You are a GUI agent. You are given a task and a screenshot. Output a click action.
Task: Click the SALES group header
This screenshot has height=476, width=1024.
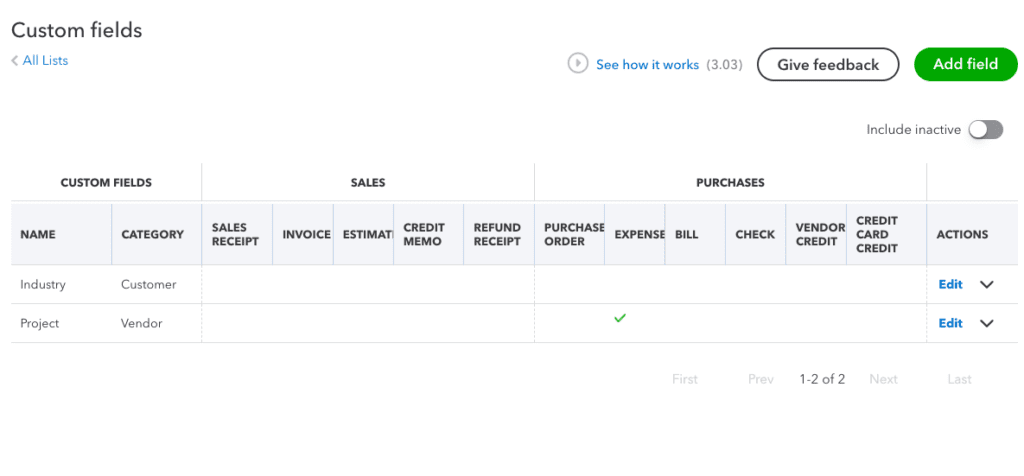tap(368, 183)
